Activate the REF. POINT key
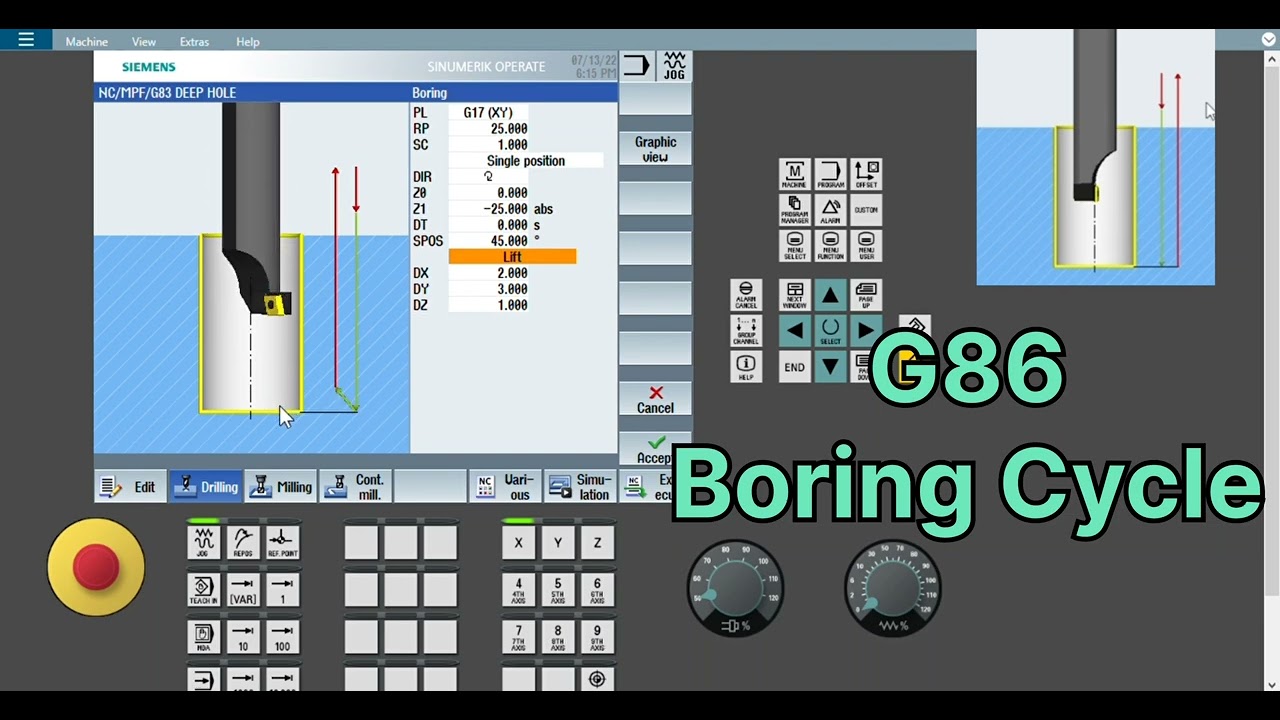1280x720 pixels. pos(282,542)
